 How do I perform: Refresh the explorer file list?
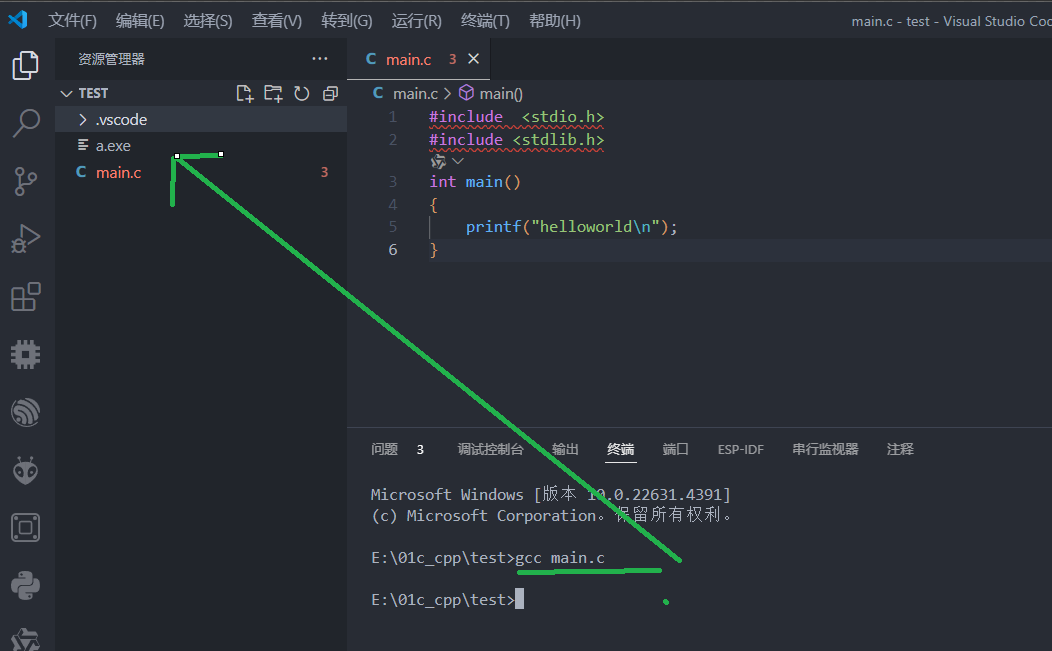coord(302,93)
